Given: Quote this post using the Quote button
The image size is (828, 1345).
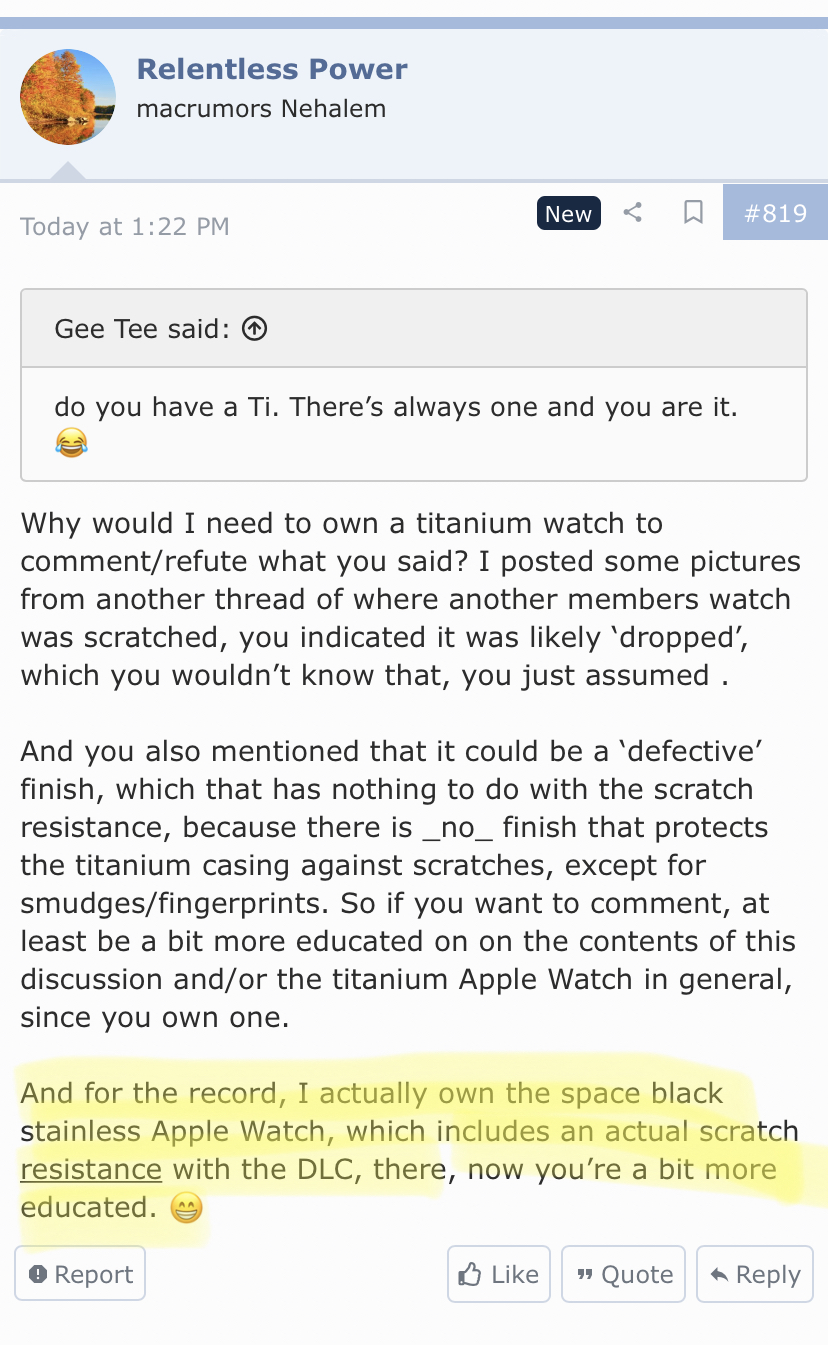Looking at the screenshot, I should coord(623,1274).
